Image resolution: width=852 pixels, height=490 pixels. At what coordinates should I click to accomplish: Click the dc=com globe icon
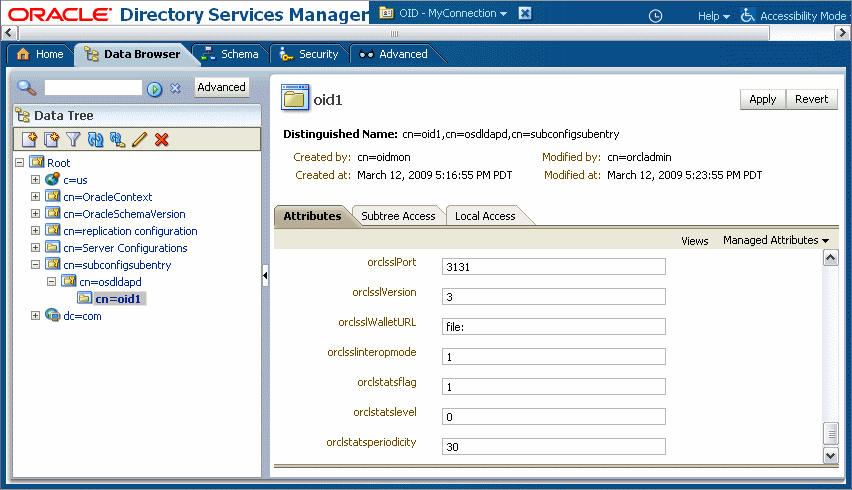coord(52,315)
